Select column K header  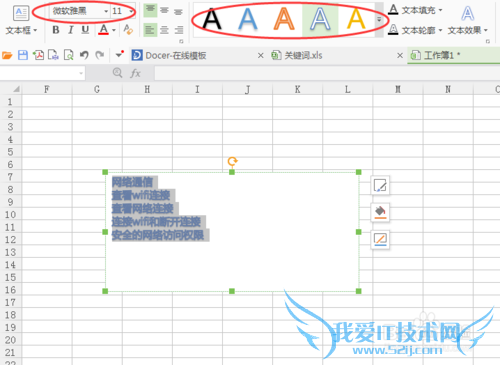pos(297,89)
